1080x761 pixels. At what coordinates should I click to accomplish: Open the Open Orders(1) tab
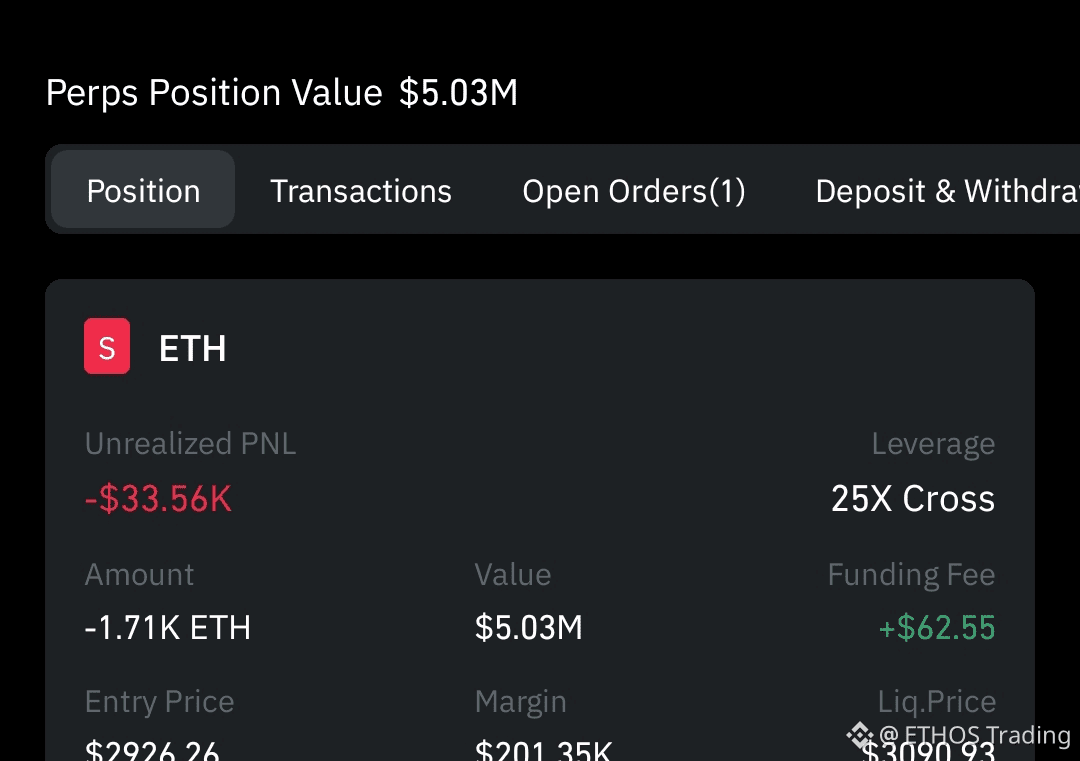(634, 190)
